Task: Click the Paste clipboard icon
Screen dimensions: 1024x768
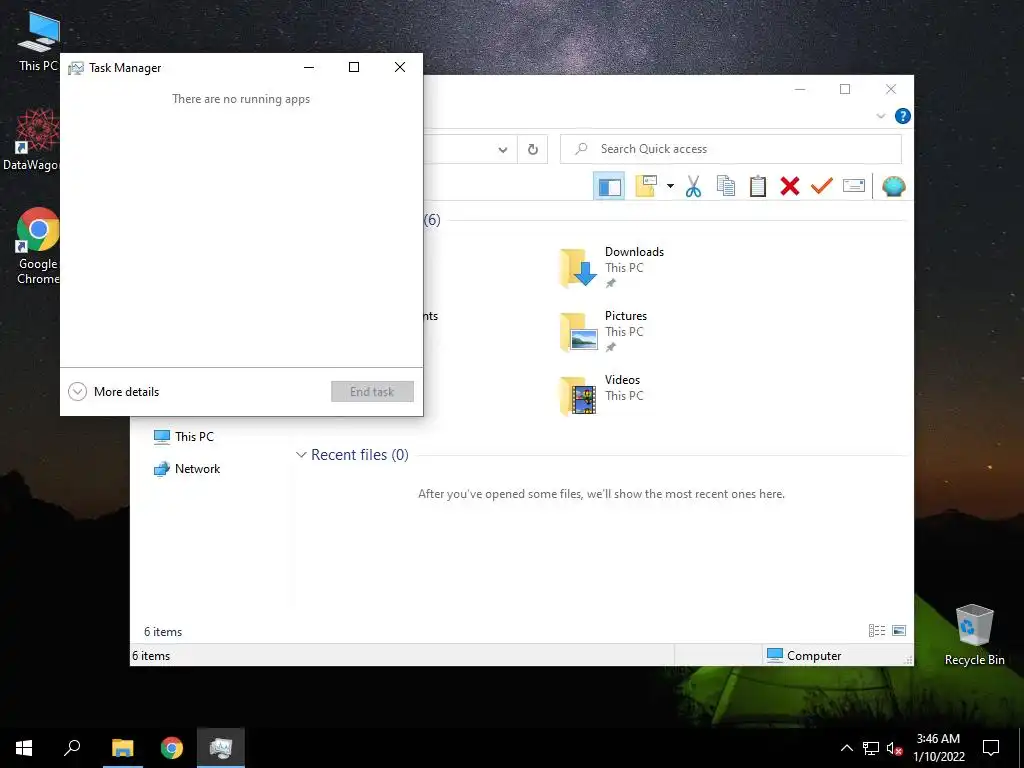Action: click(x=758, y=186)
